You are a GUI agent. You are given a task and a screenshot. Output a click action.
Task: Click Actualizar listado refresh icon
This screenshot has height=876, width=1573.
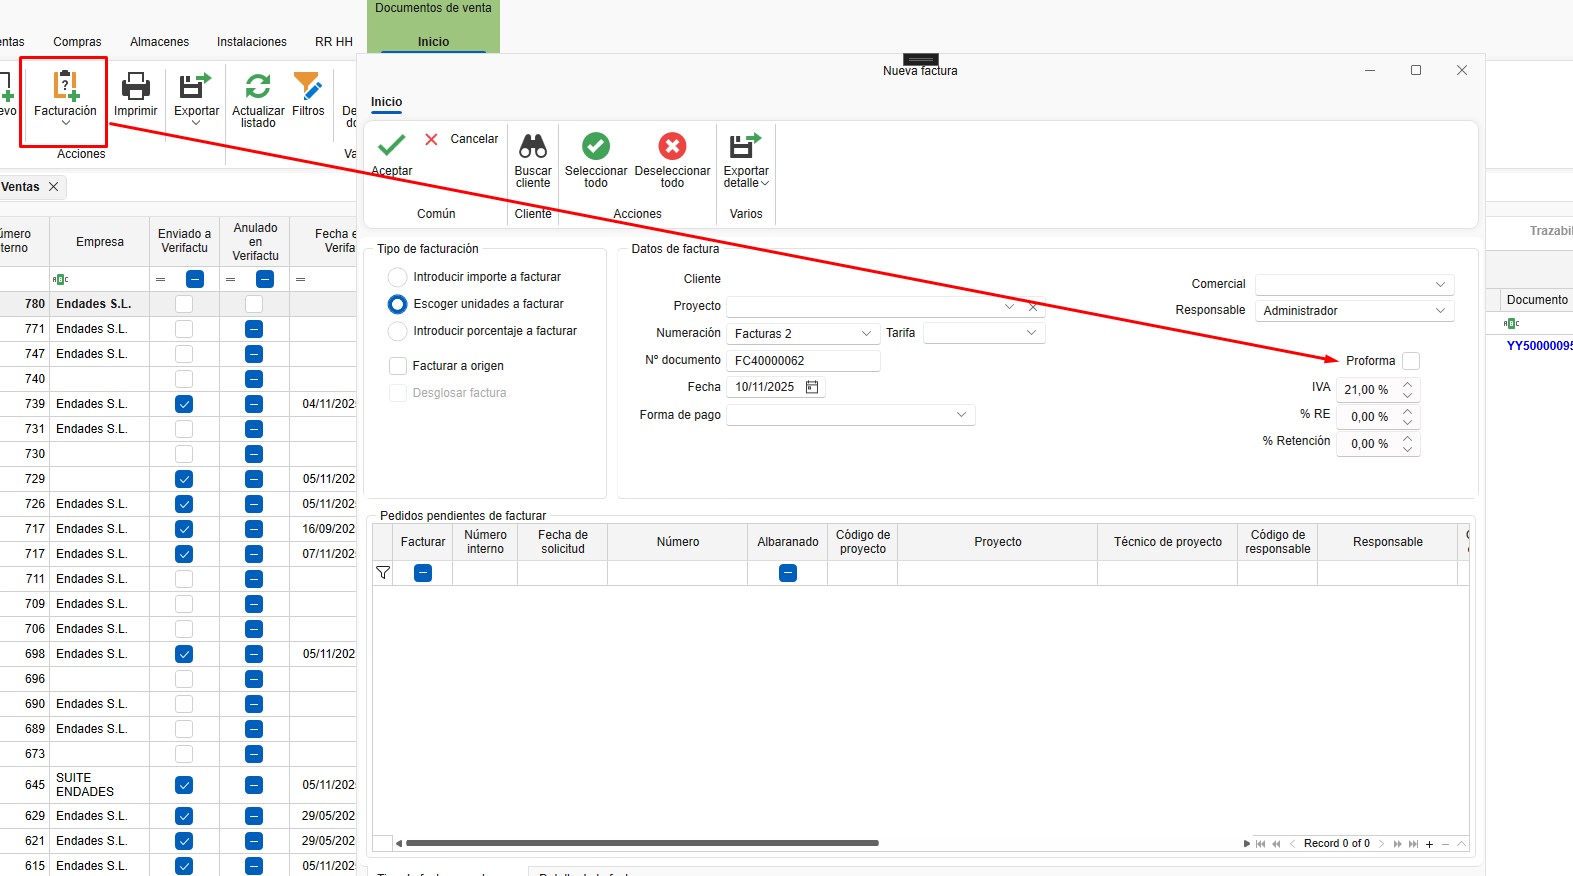(258, 87)
